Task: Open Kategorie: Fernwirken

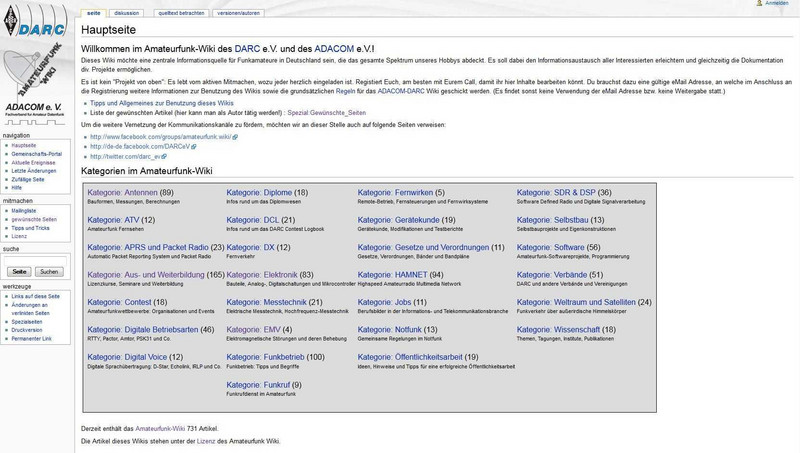Action: click(x=395, y=192)
